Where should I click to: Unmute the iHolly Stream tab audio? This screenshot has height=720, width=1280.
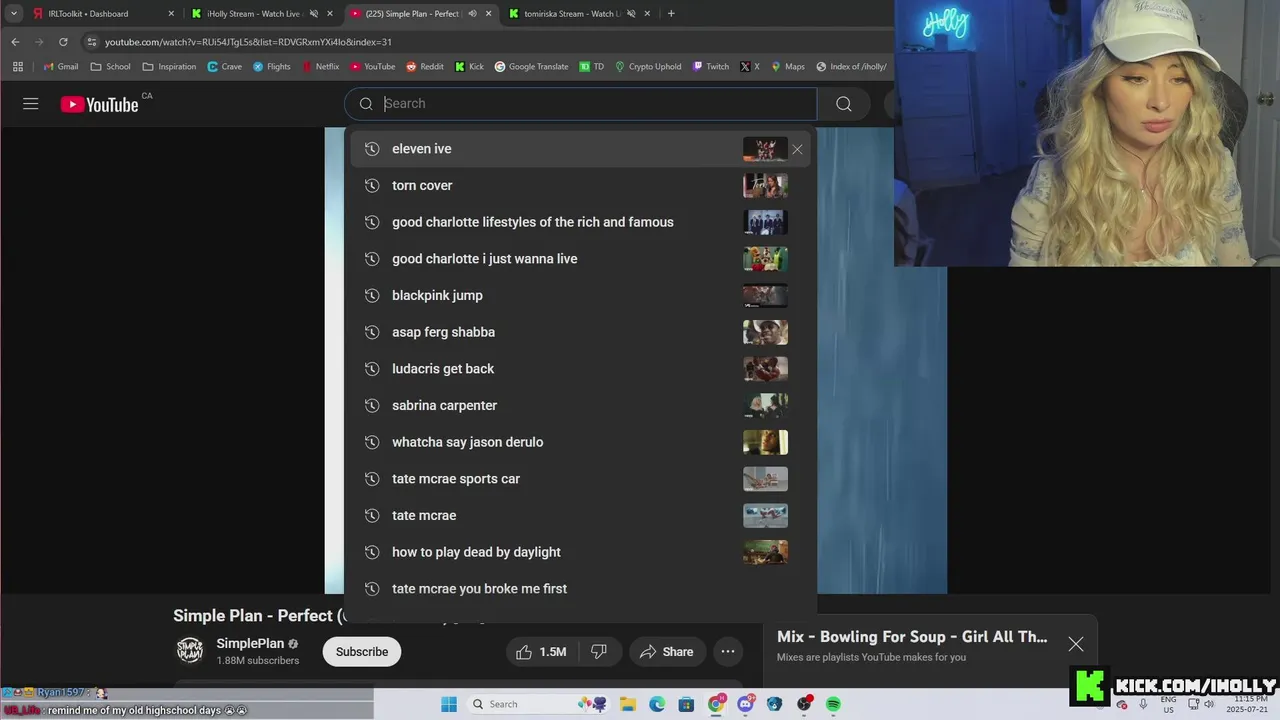[x=313, y=14]
